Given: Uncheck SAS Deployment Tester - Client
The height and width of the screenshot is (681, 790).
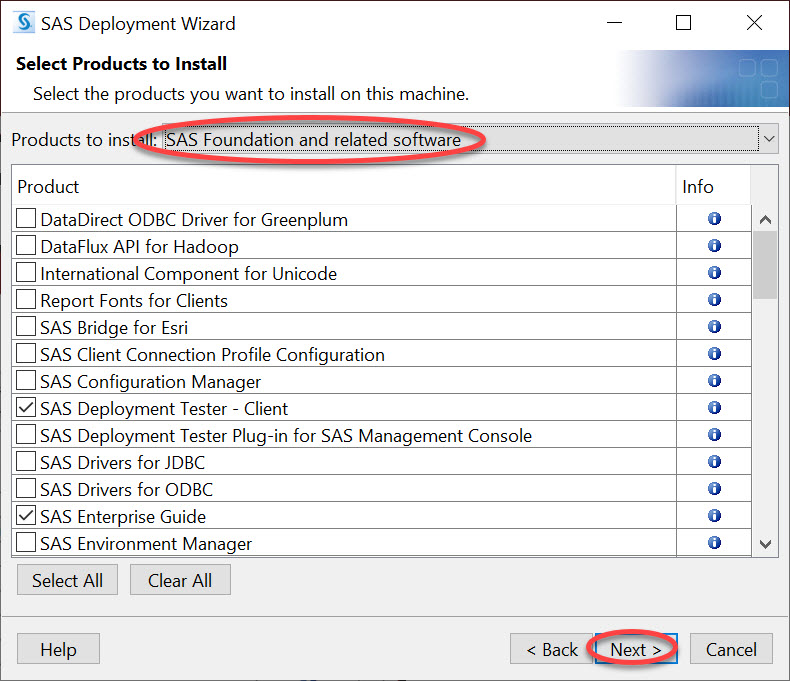Looking at the screenshot, I should (x=26, y=407).
